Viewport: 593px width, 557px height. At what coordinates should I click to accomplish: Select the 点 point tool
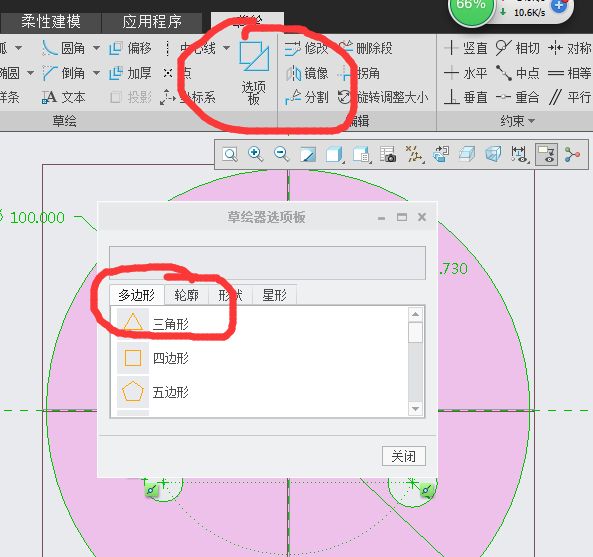(x=177, y=73)
